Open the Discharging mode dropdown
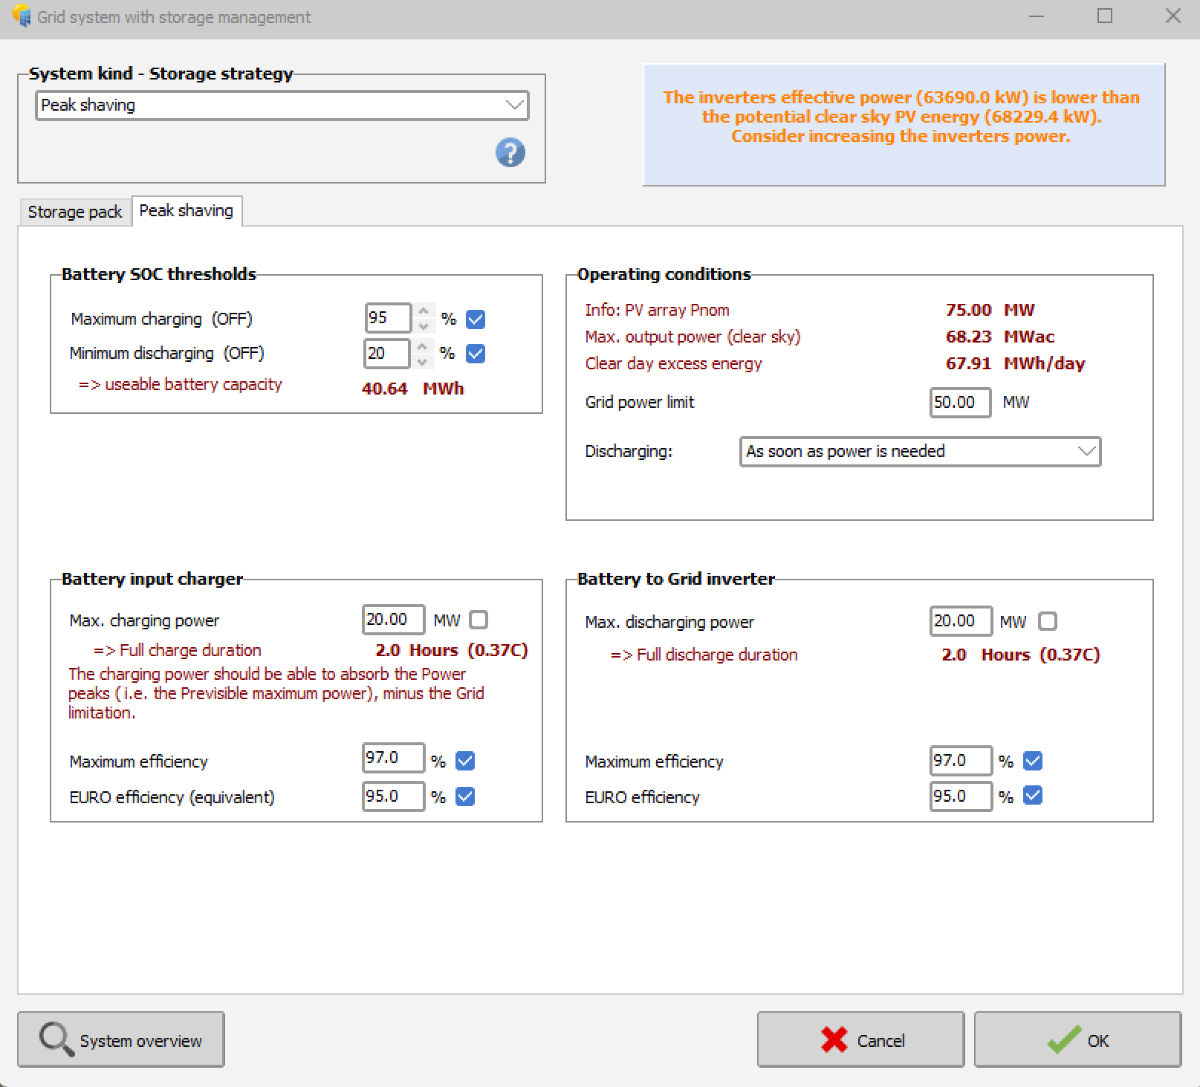Image resolution: width=1200 pixels, height=1087 pixels. click(x=1086, y=451)
